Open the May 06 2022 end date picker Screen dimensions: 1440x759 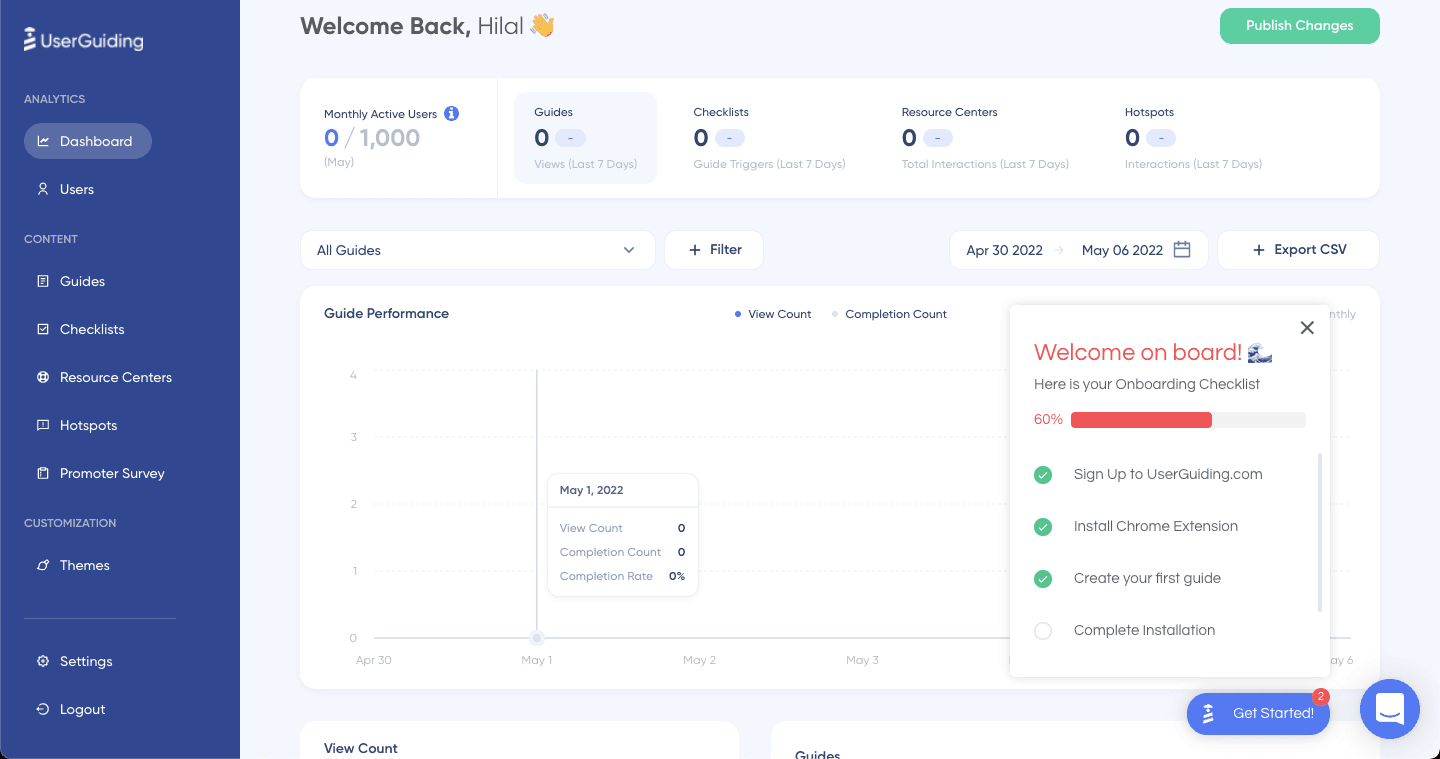pyautogui.click(x=1122, y=250)
